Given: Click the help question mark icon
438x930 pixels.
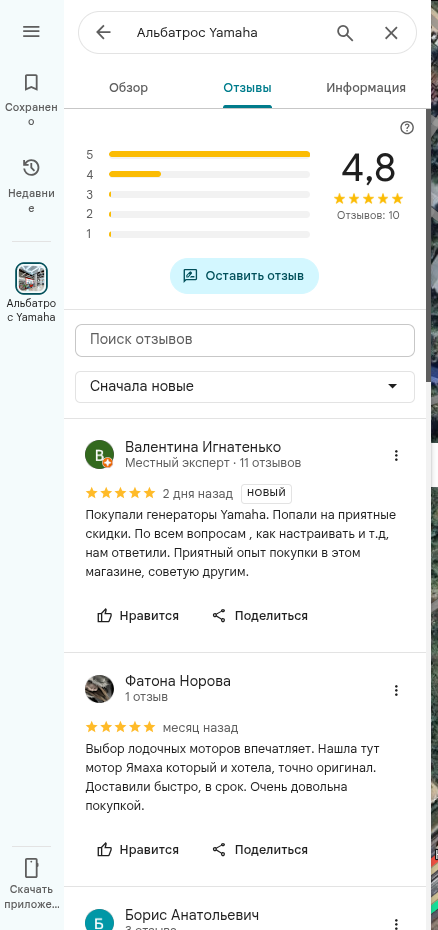Looking at the screenshot, I should [x=407, y=128].
